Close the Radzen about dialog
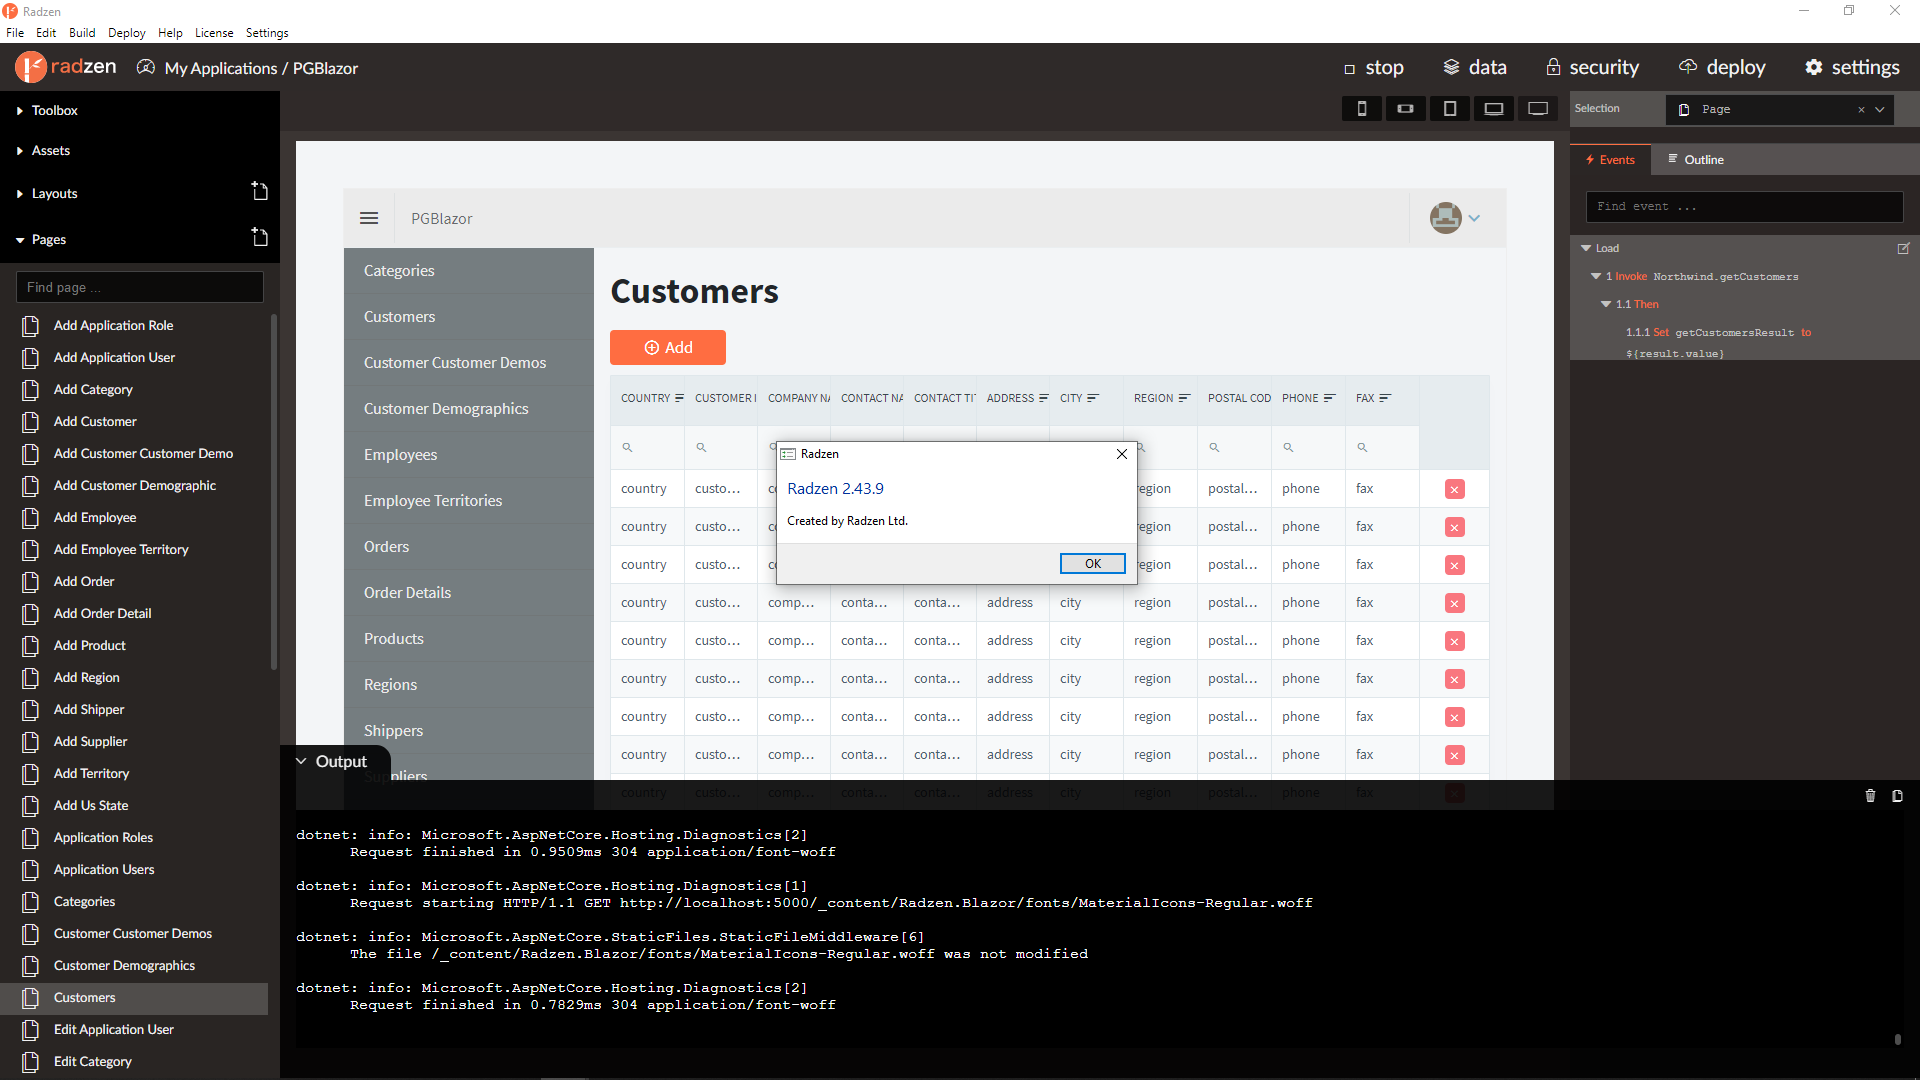 [1122, 453]
